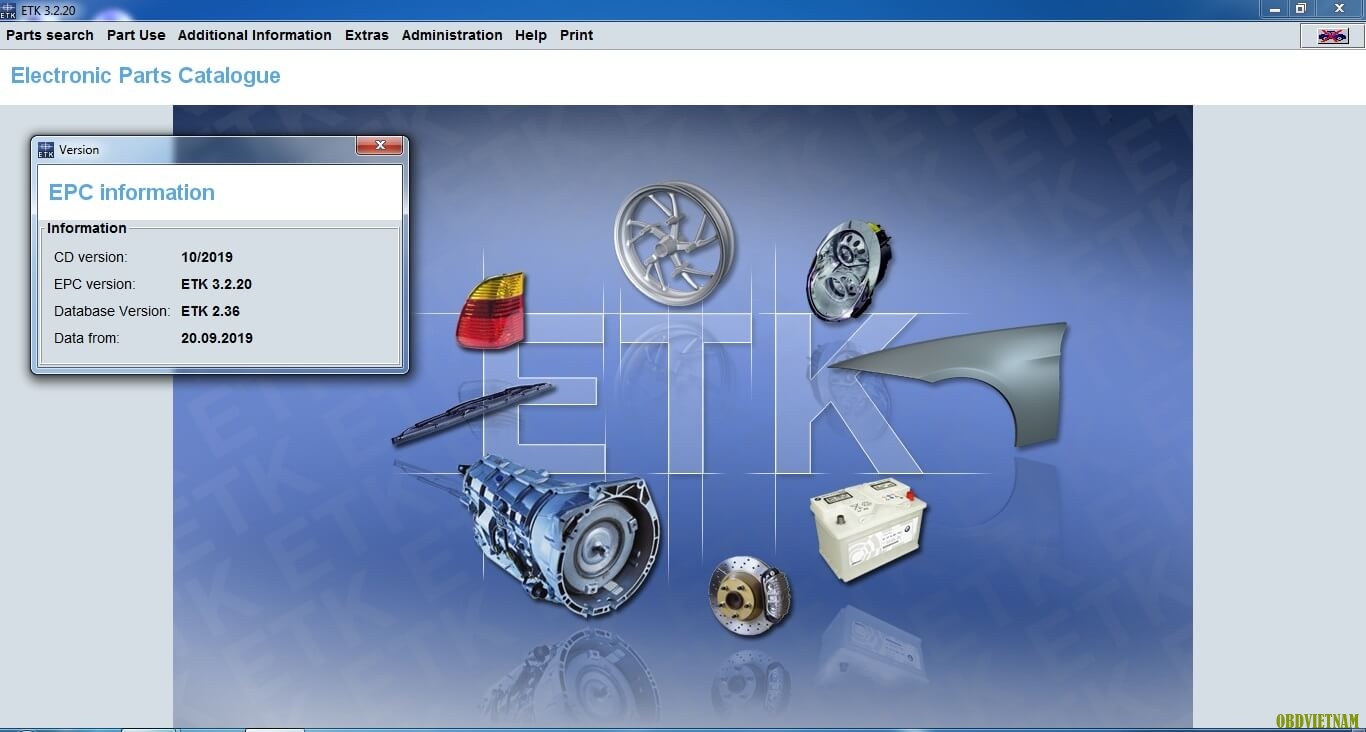1366x732 pixels.
Task: Click the Information group label
Action: click(x=87, y=228)
